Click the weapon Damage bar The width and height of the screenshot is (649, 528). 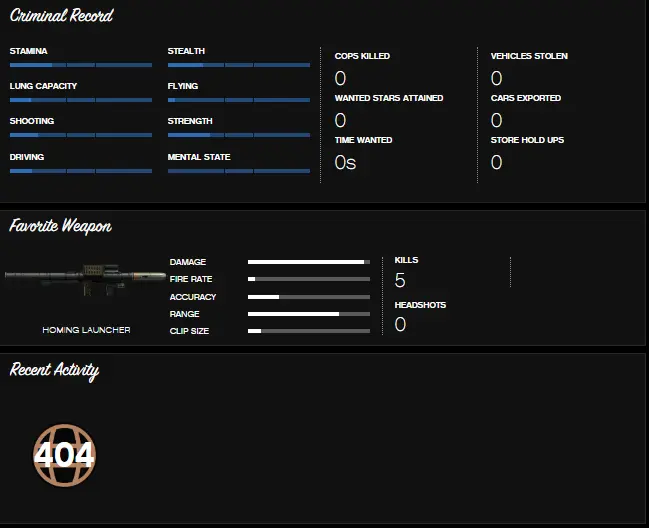tap(309, 262)
